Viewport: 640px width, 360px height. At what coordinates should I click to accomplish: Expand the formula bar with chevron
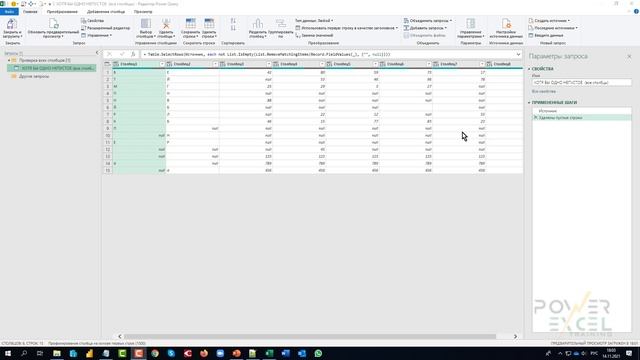[518, 54]
